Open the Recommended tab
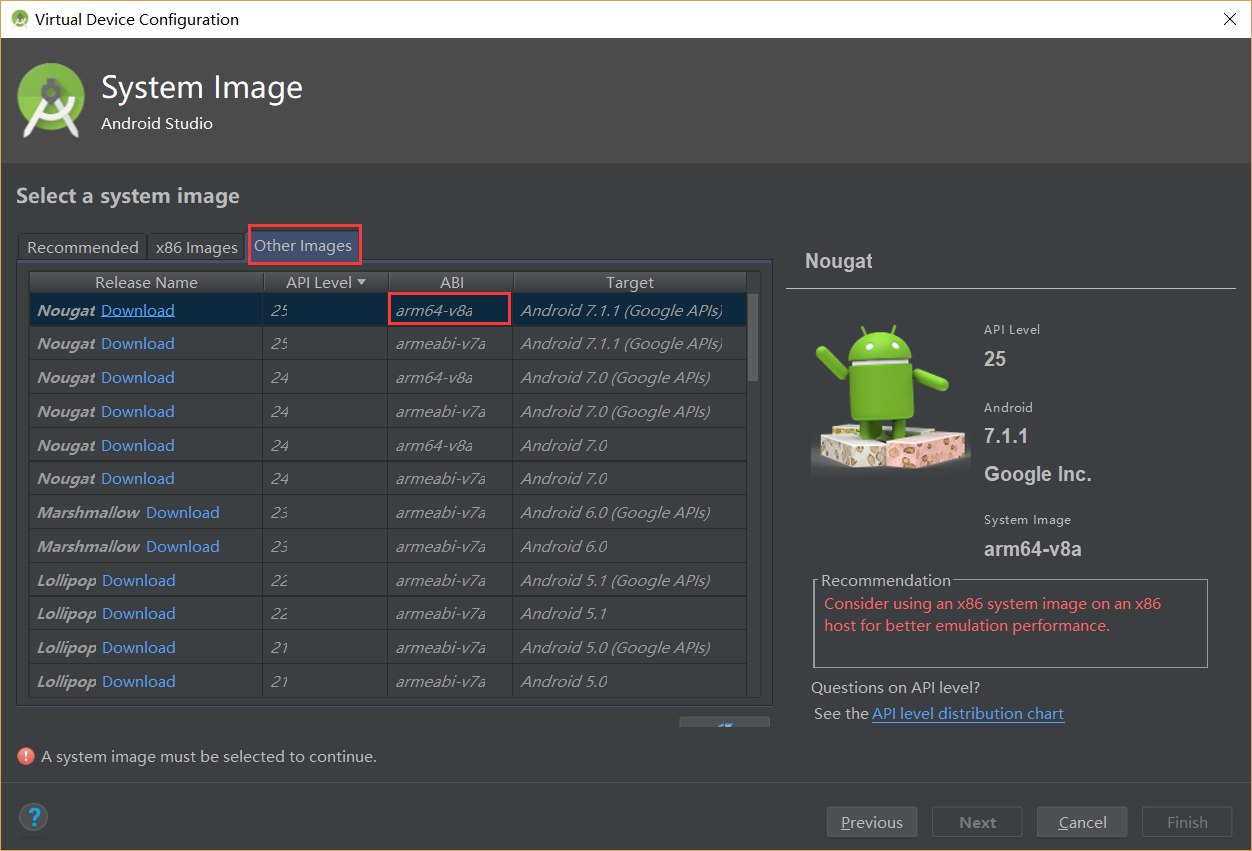This screenshot has width=1252, height=851. (82, 247)
